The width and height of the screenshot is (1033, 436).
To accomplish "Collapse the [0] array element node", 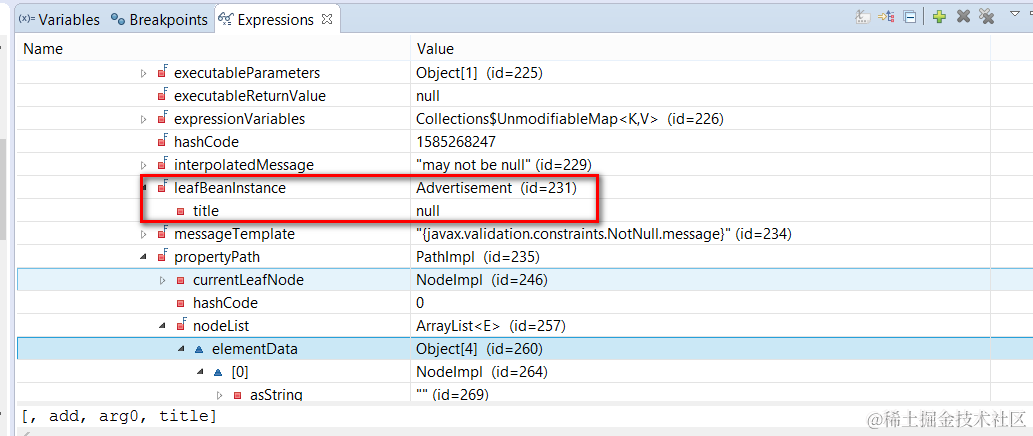I will pyautogui.click(x=200, y=372).
